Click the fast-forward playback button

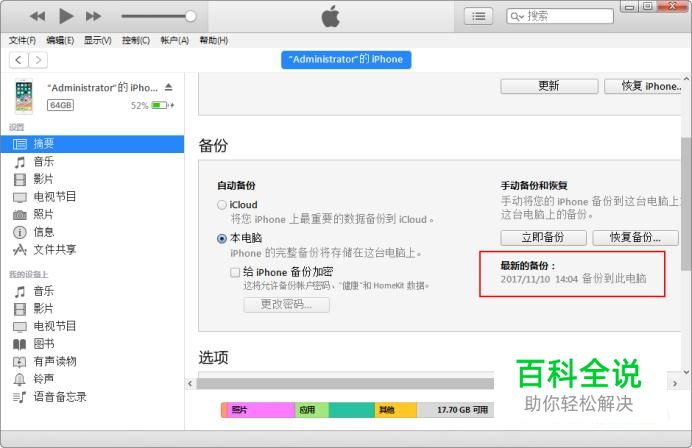[93, 17]
